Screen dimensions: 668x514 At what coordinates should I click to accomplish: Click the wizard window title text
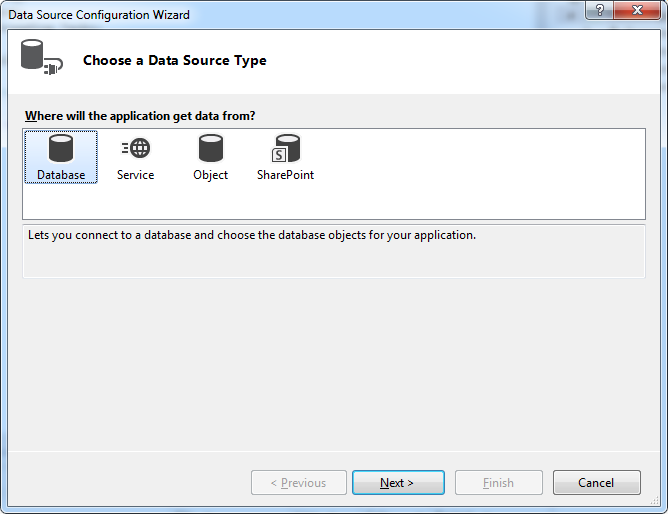click(x=99, y=16)
